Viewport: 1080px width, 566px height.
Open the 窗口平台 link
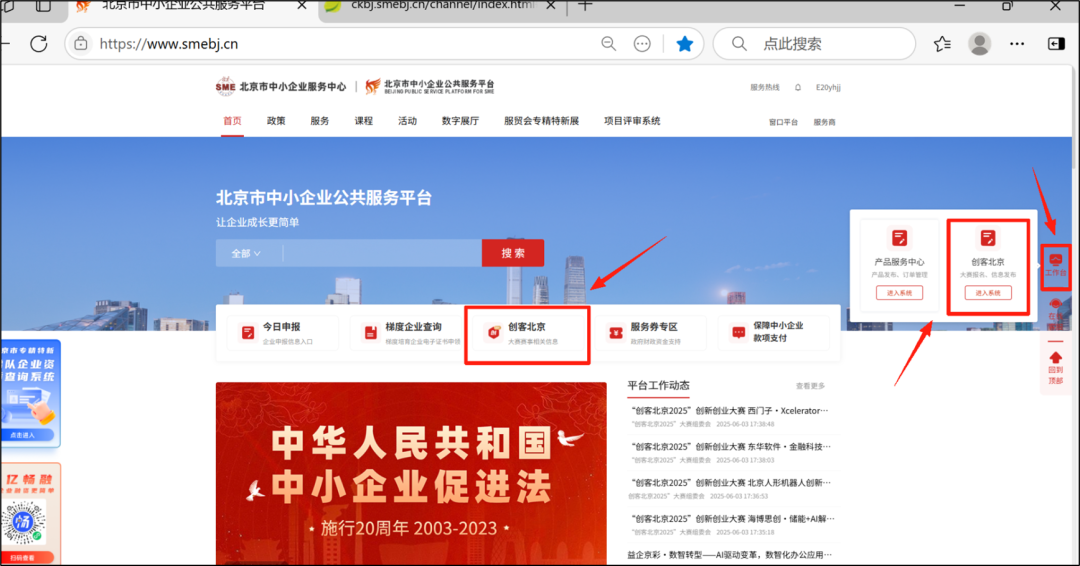(783, 123)
